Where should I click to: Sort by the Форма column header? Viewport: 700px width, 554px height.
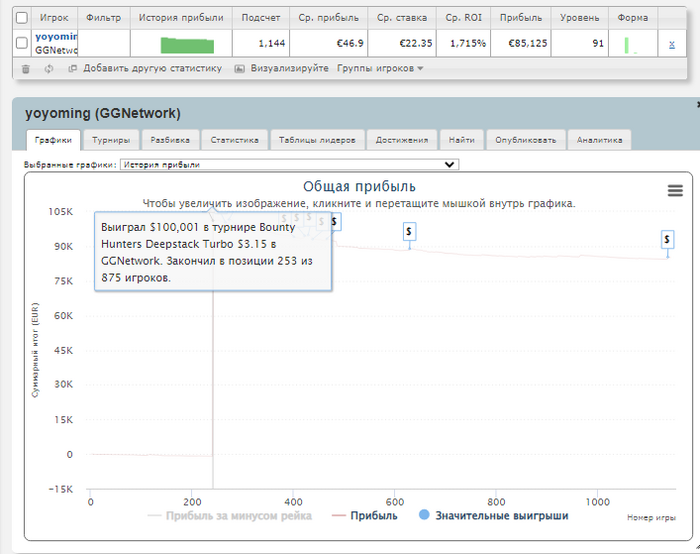pos(633,18)
